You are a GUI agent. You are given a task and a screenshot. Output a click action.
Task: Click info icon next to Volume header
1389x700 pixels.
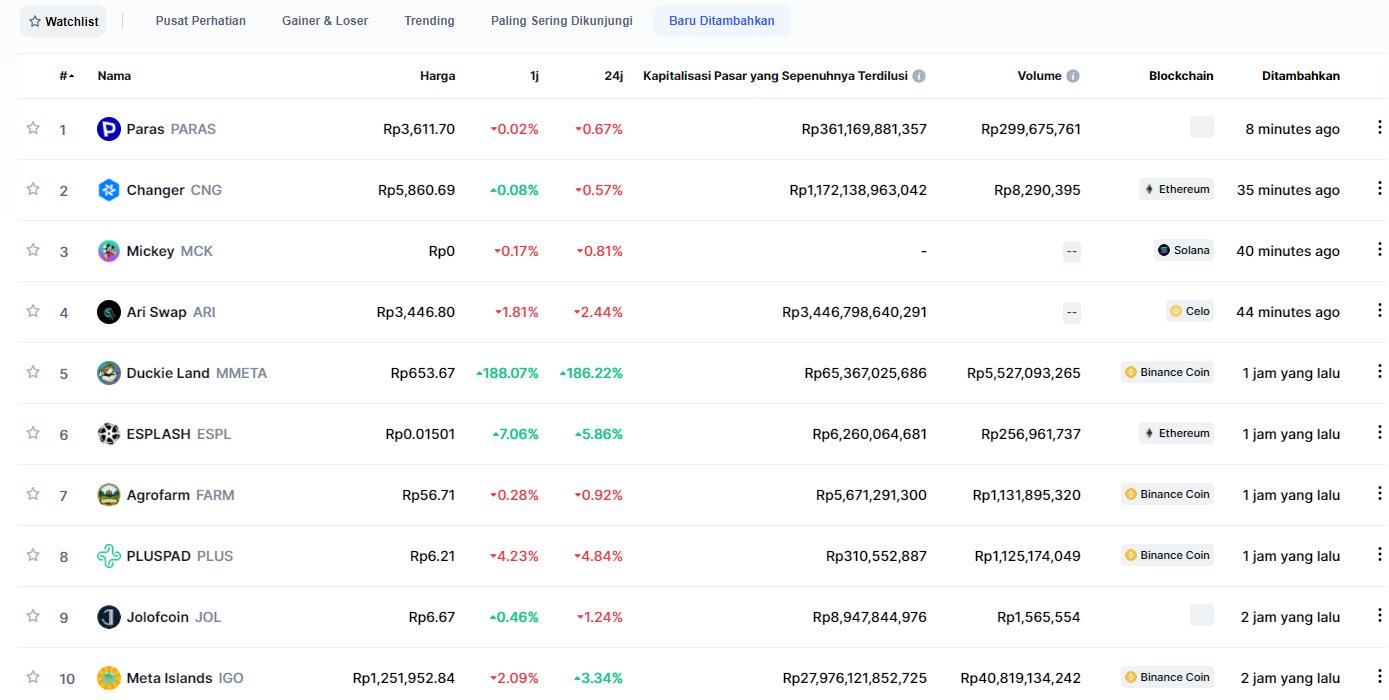[1073, 76]
